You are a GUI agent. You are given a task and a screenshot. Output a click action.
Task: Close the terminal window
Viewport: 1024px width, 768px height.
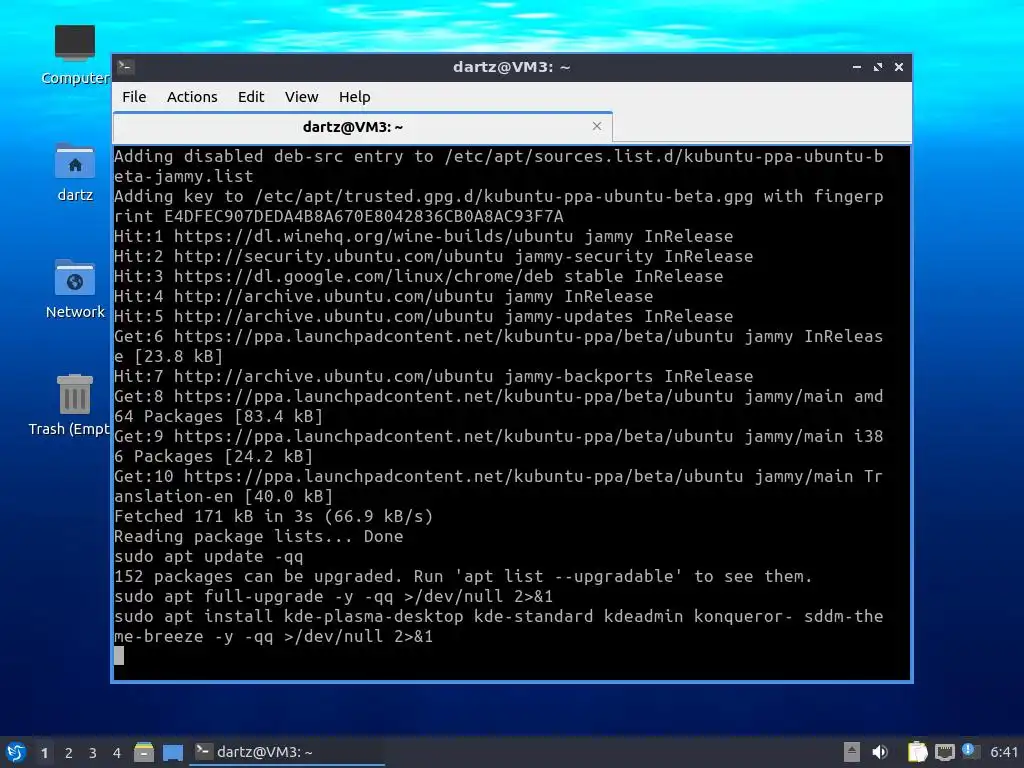(x=899, y=67)
